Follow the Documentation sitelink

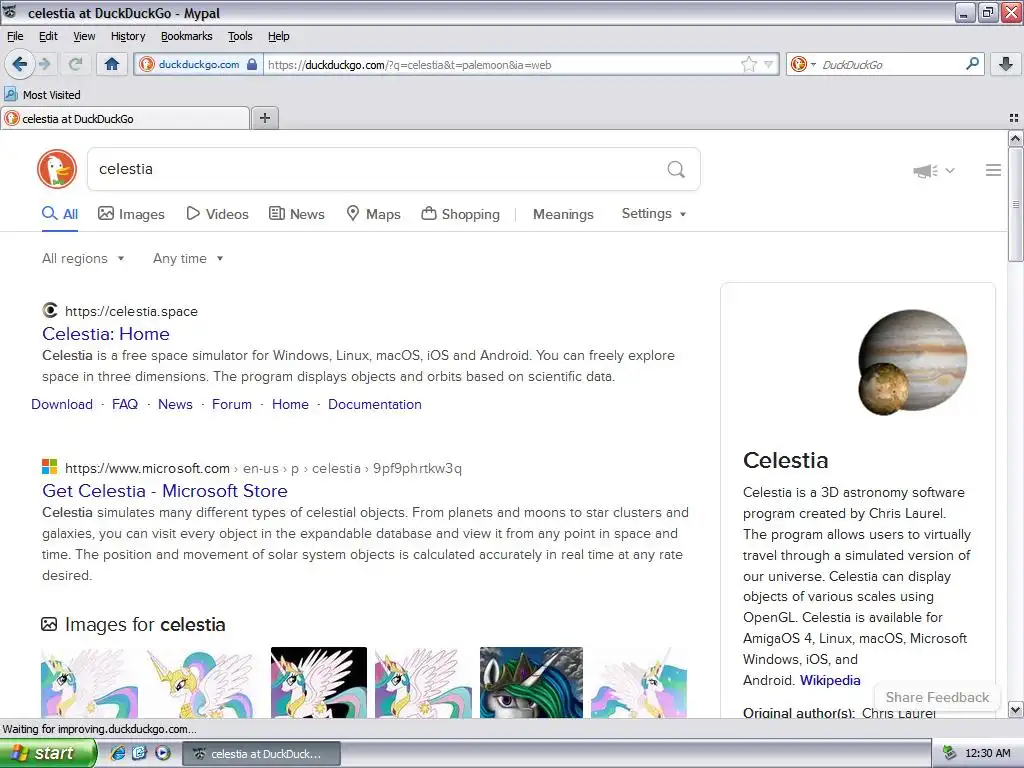click(x=375, y=404)
